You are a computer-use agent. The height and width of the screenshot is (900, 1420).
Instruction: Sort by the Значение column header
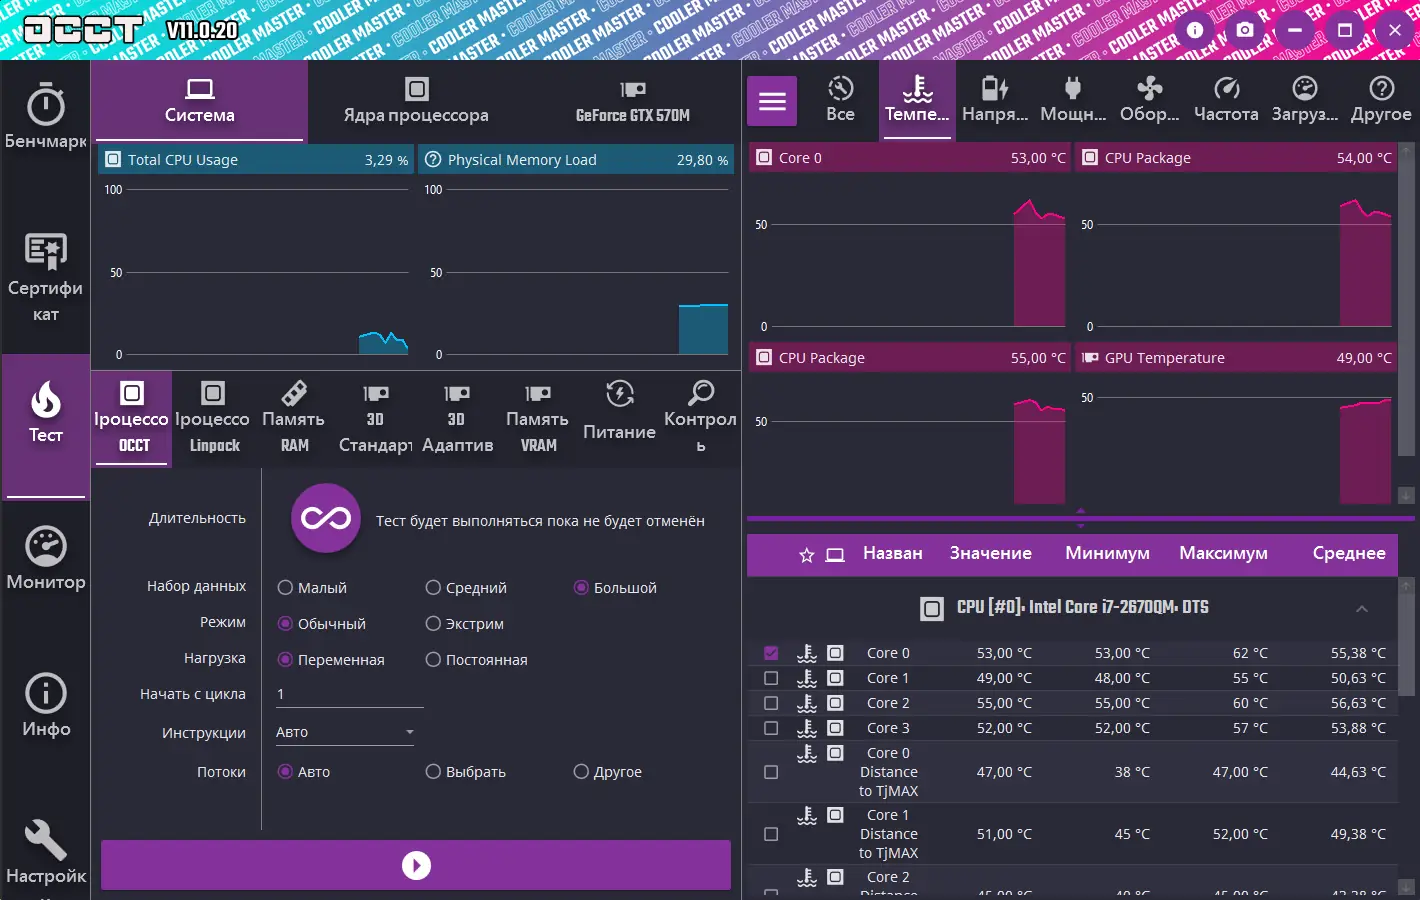990,553
